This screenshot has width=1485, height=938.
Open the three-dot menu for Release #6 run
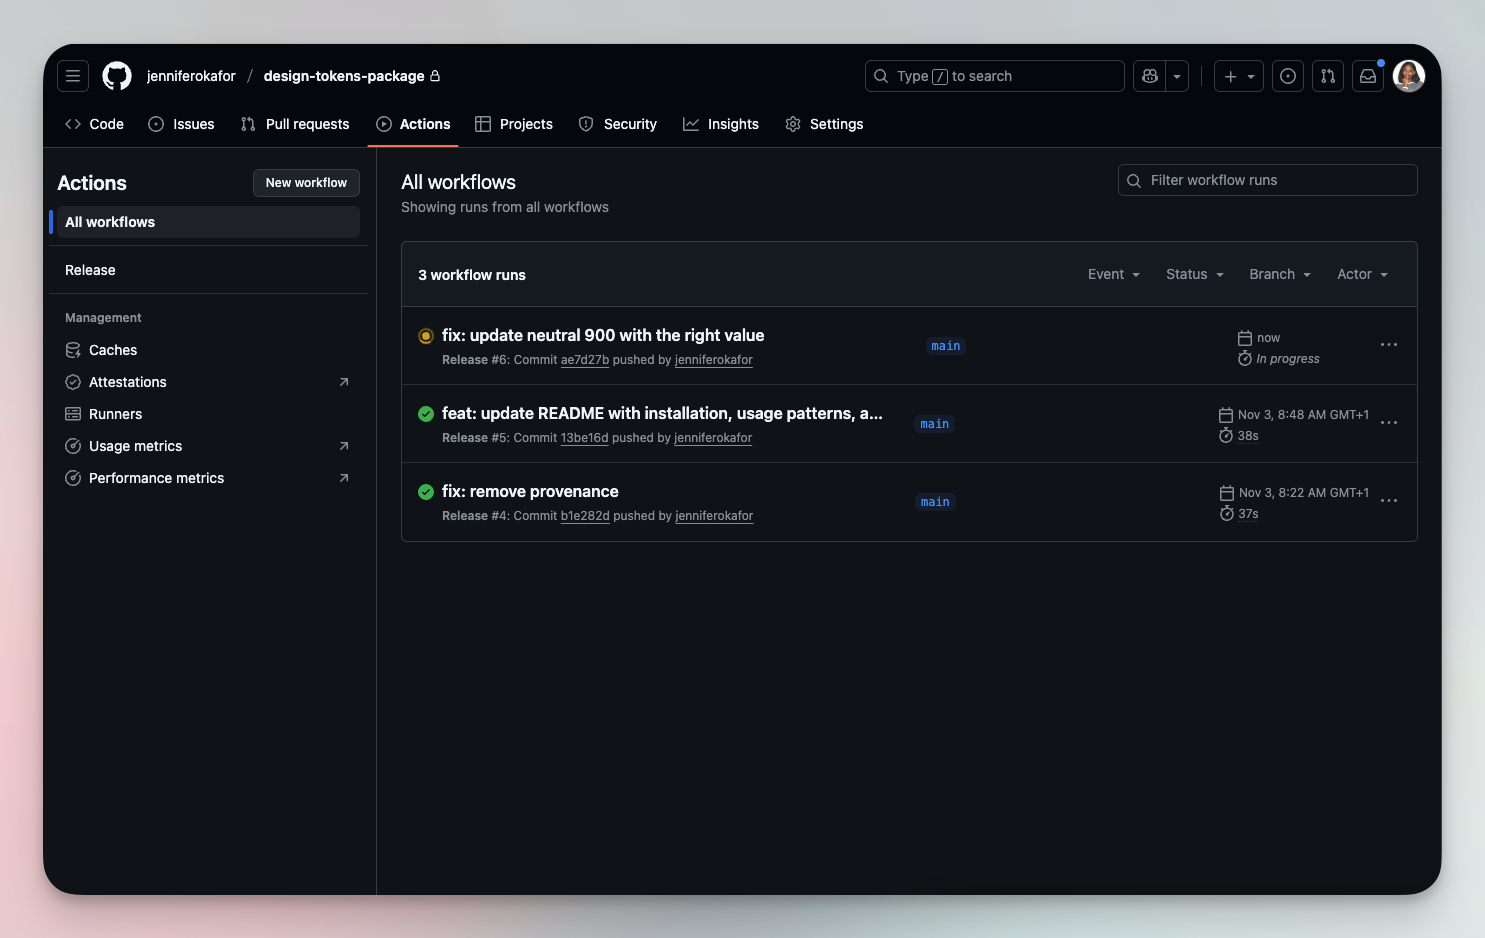(x=1389, y=345)
